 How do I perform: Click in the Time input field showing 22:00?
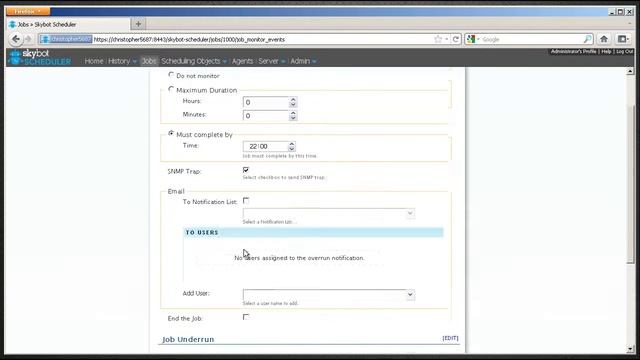tap(265, 146)
